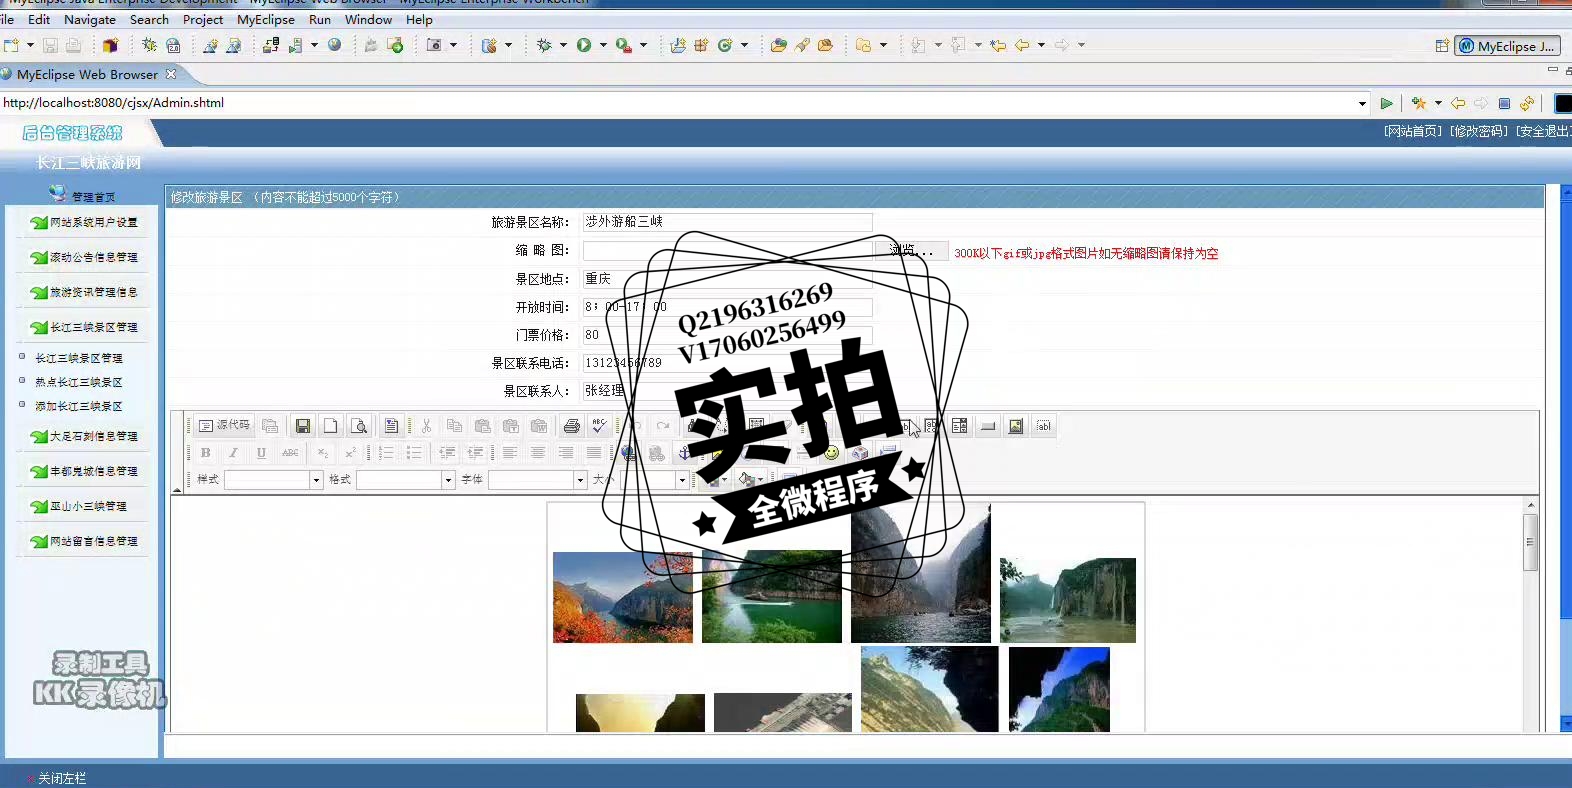The height and width of the screenshot is (788, 1572).
Task: Toggle underline formatting in the editor
Action: tap(261, 453)
